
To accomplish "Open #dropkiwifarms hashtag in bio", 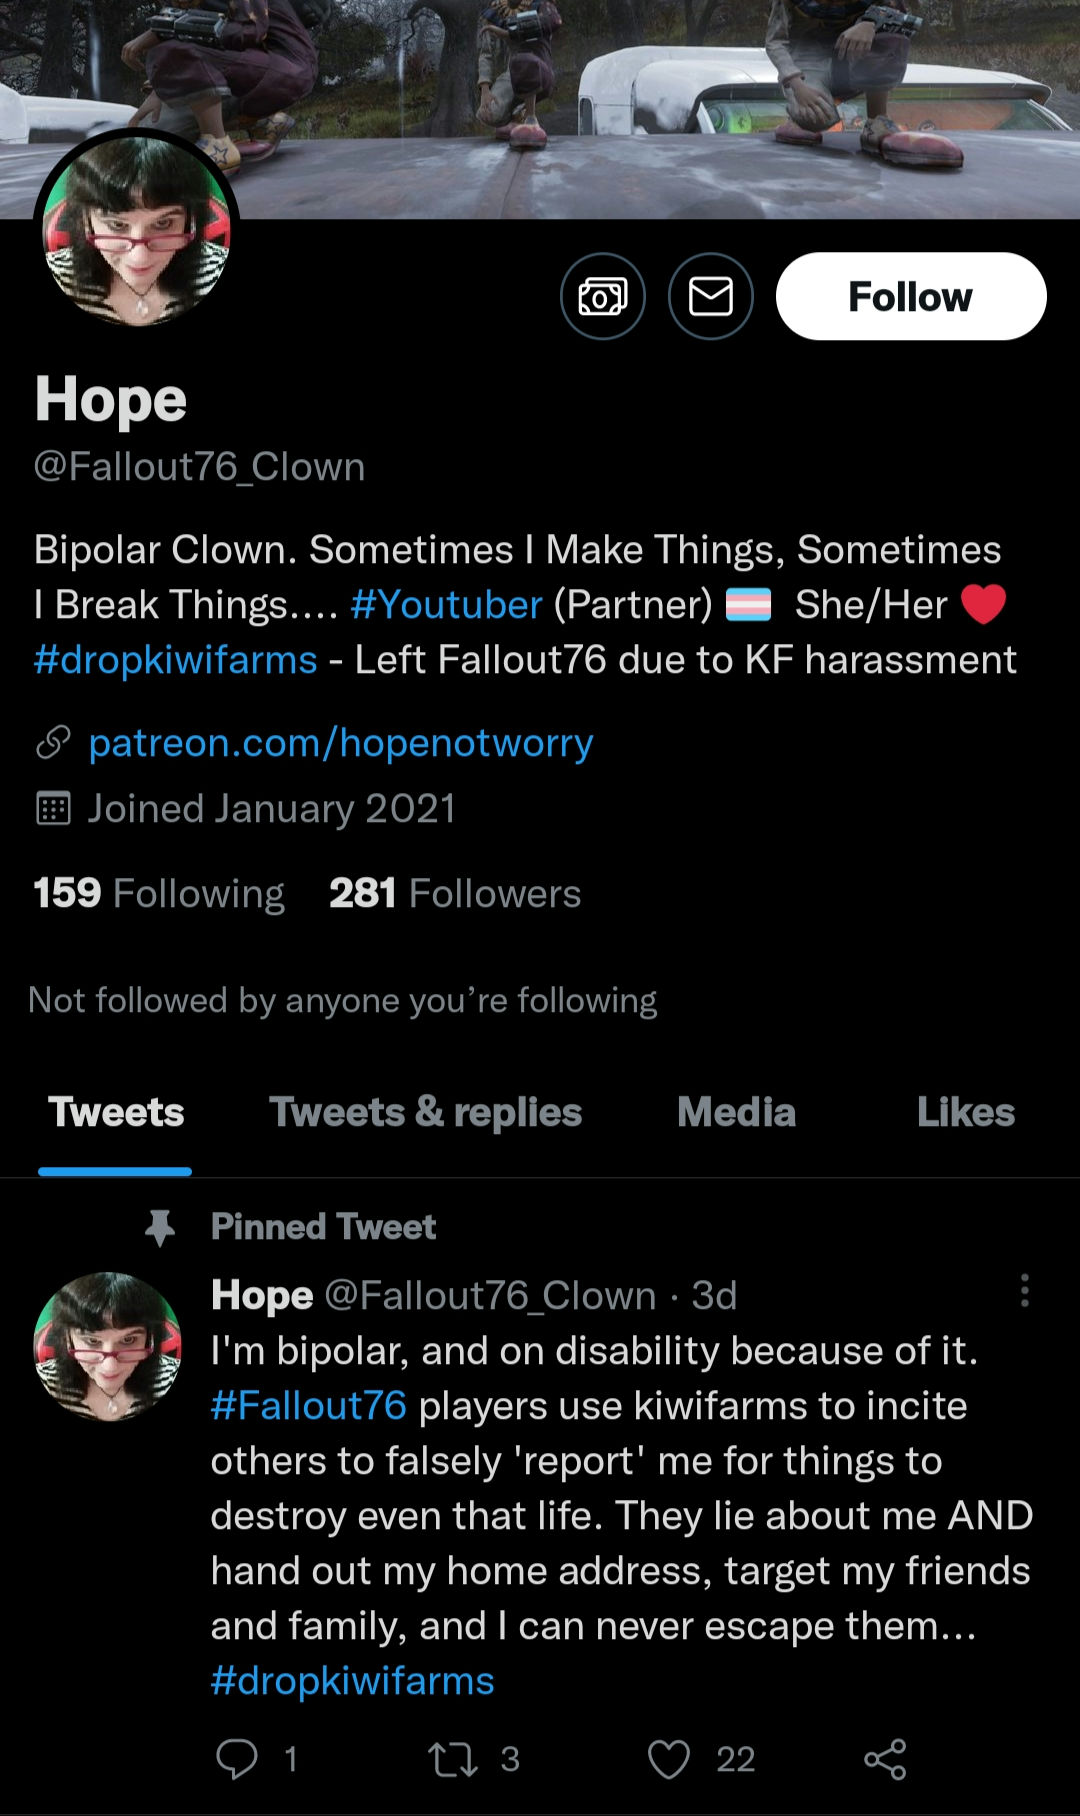I will (x=175, y=660).
